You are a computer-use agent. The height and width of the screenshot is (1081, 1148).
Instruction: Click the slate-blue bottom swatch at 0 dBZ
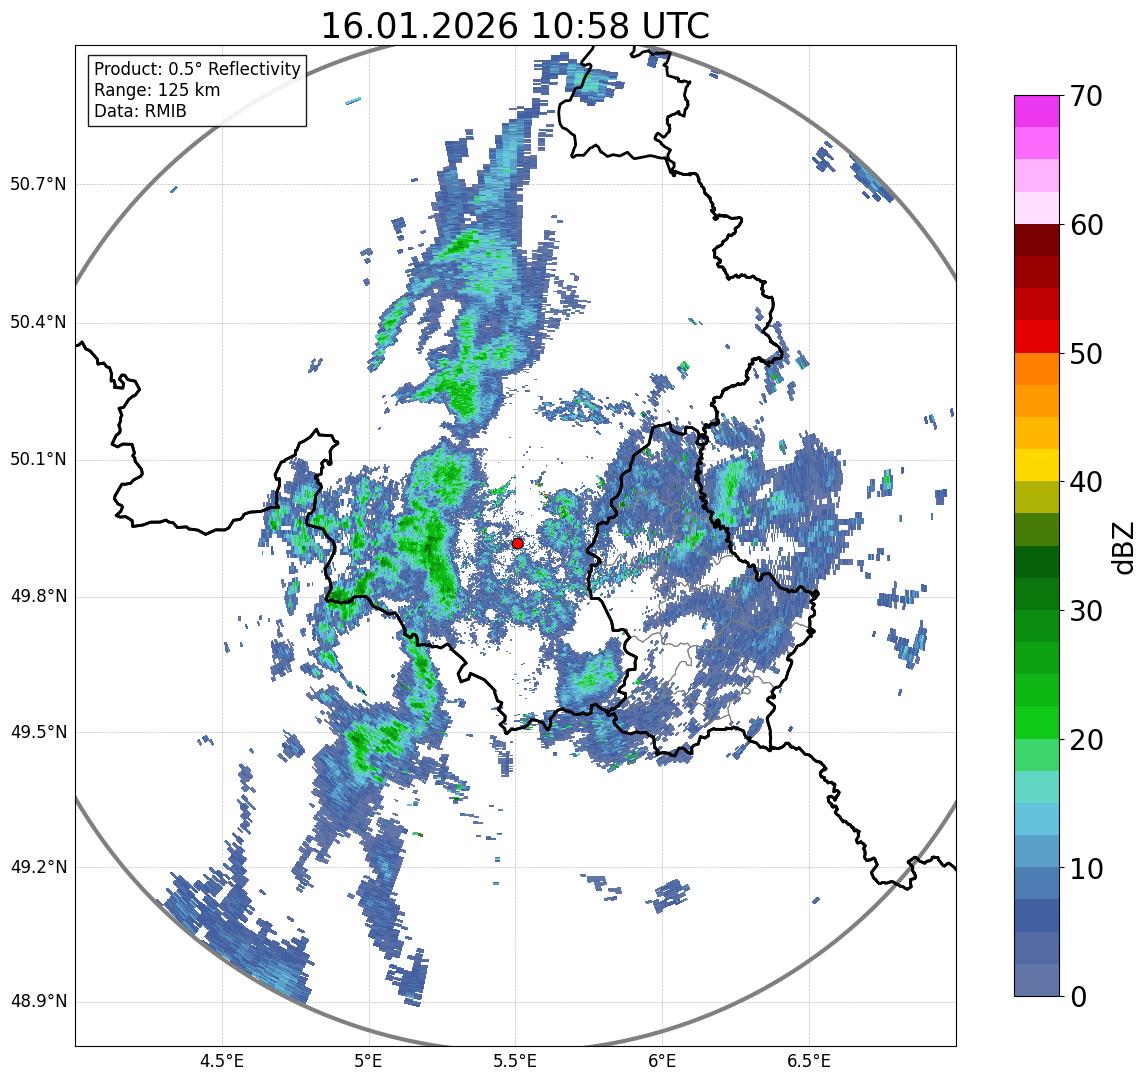point(1037,981)
